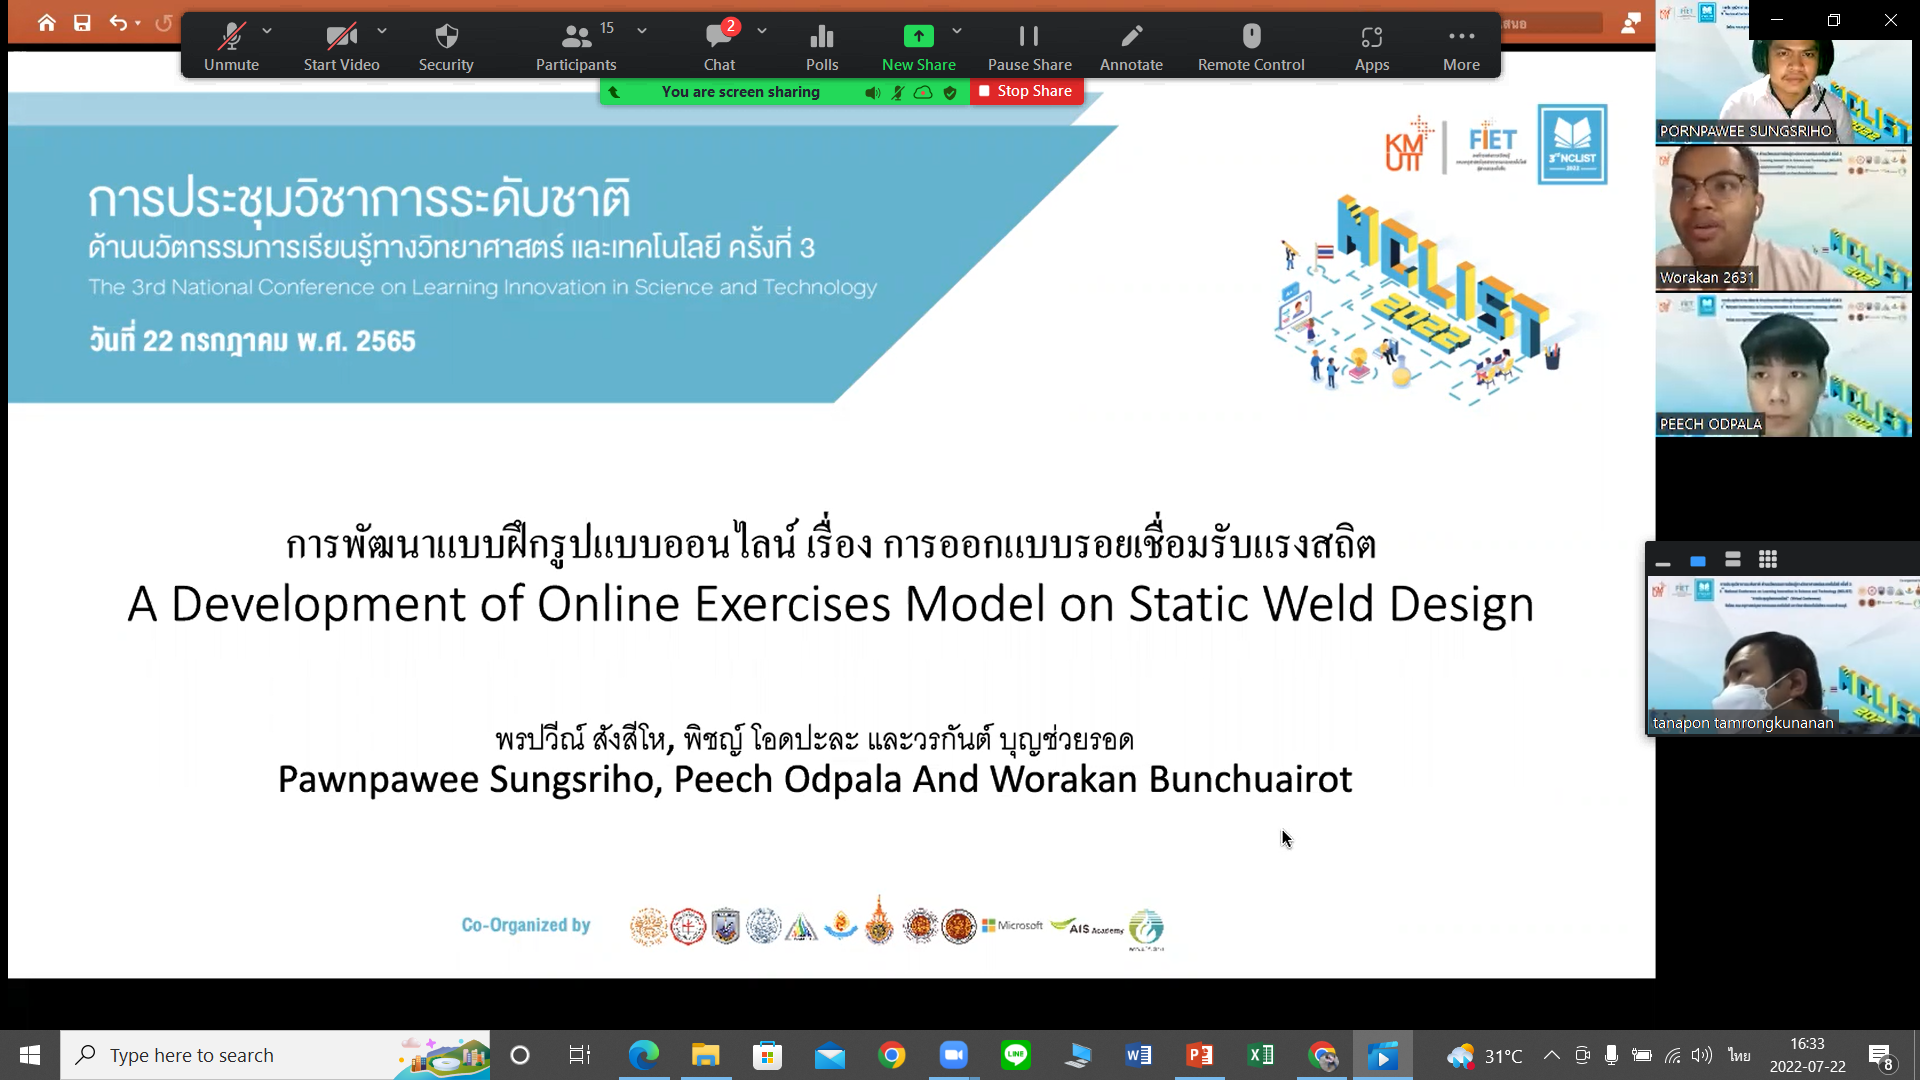This screenshot has height=1080, width=1920.
Task: Open the Polls panel
Action: (821, 46)
